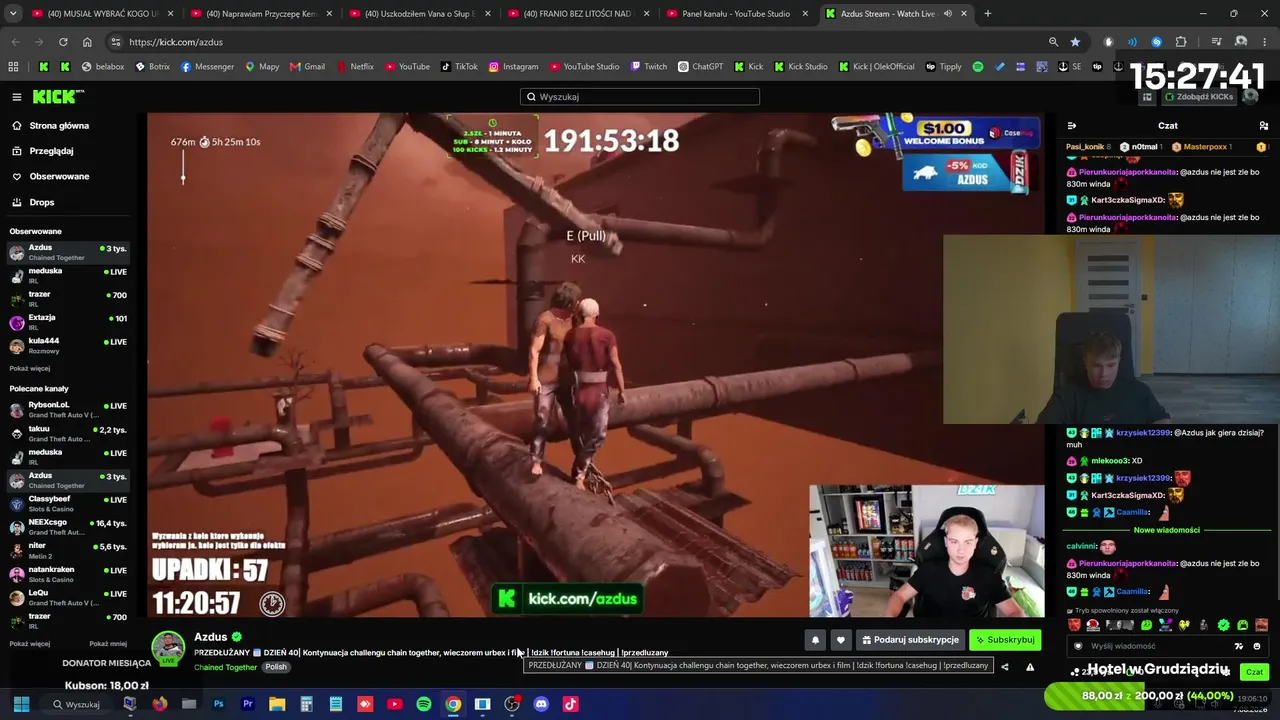Open the Kick Studio bookmark
The height and width of the screenshot is (720, 1280).
point(800,67)
